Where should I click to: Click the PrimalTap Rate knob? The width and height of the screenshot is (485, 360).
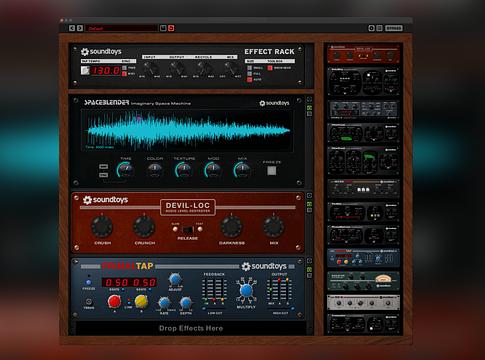[164, 303]
